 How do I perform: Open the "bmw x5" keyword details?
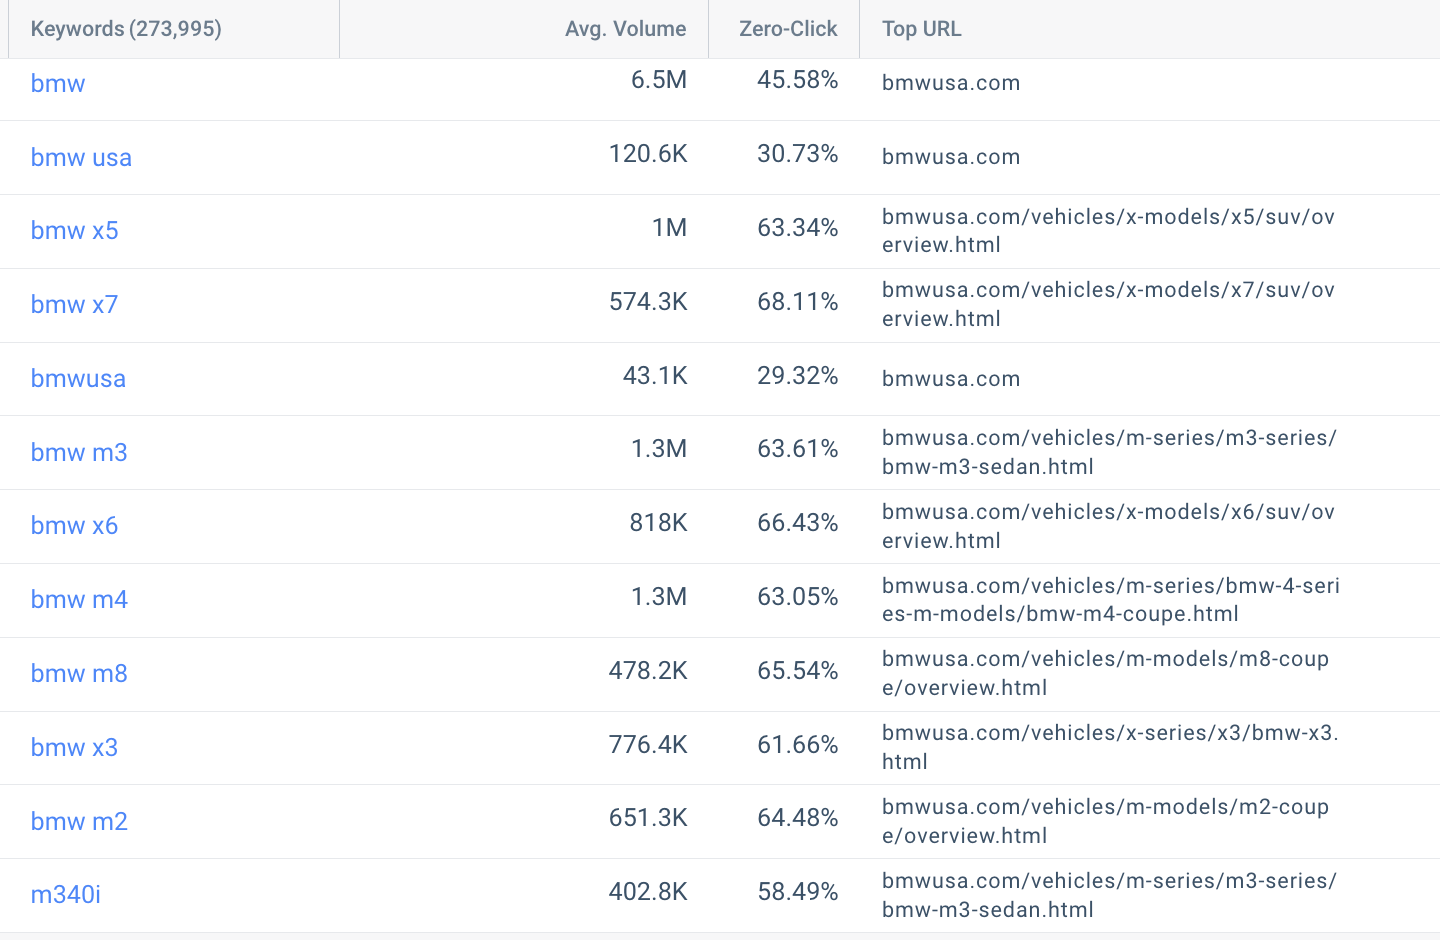74,230
